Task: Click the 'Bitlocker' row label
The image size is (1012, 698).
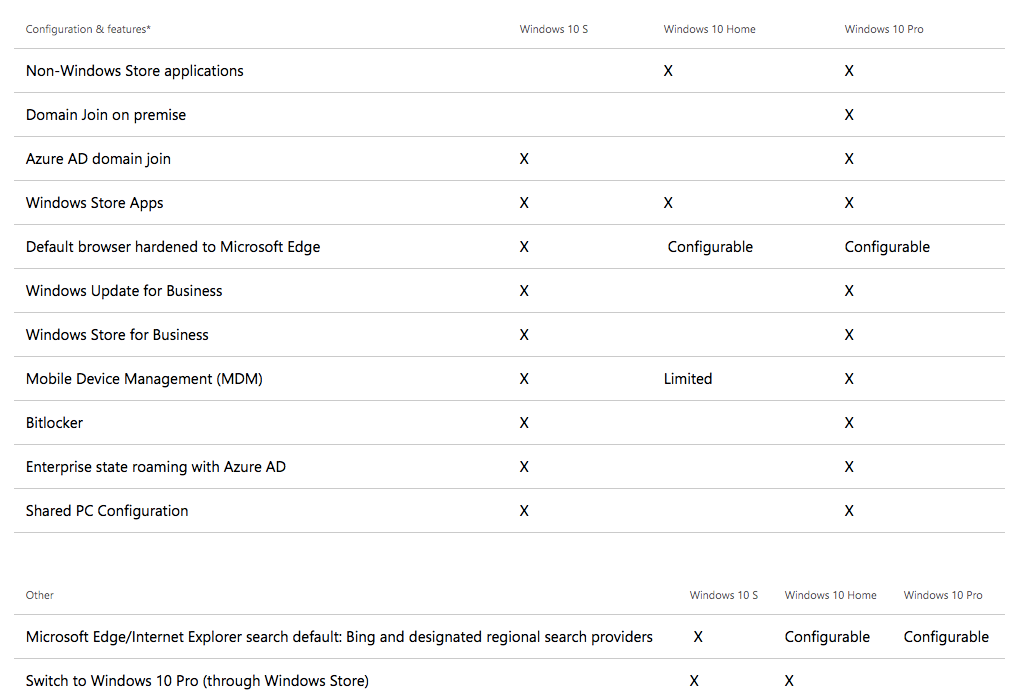Action: 54,423
